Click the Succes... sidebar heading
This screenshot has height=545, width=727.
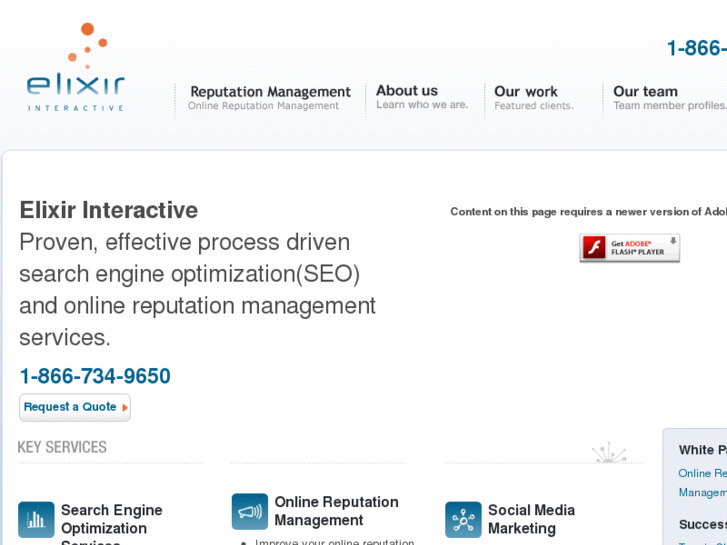pos(702,524)
